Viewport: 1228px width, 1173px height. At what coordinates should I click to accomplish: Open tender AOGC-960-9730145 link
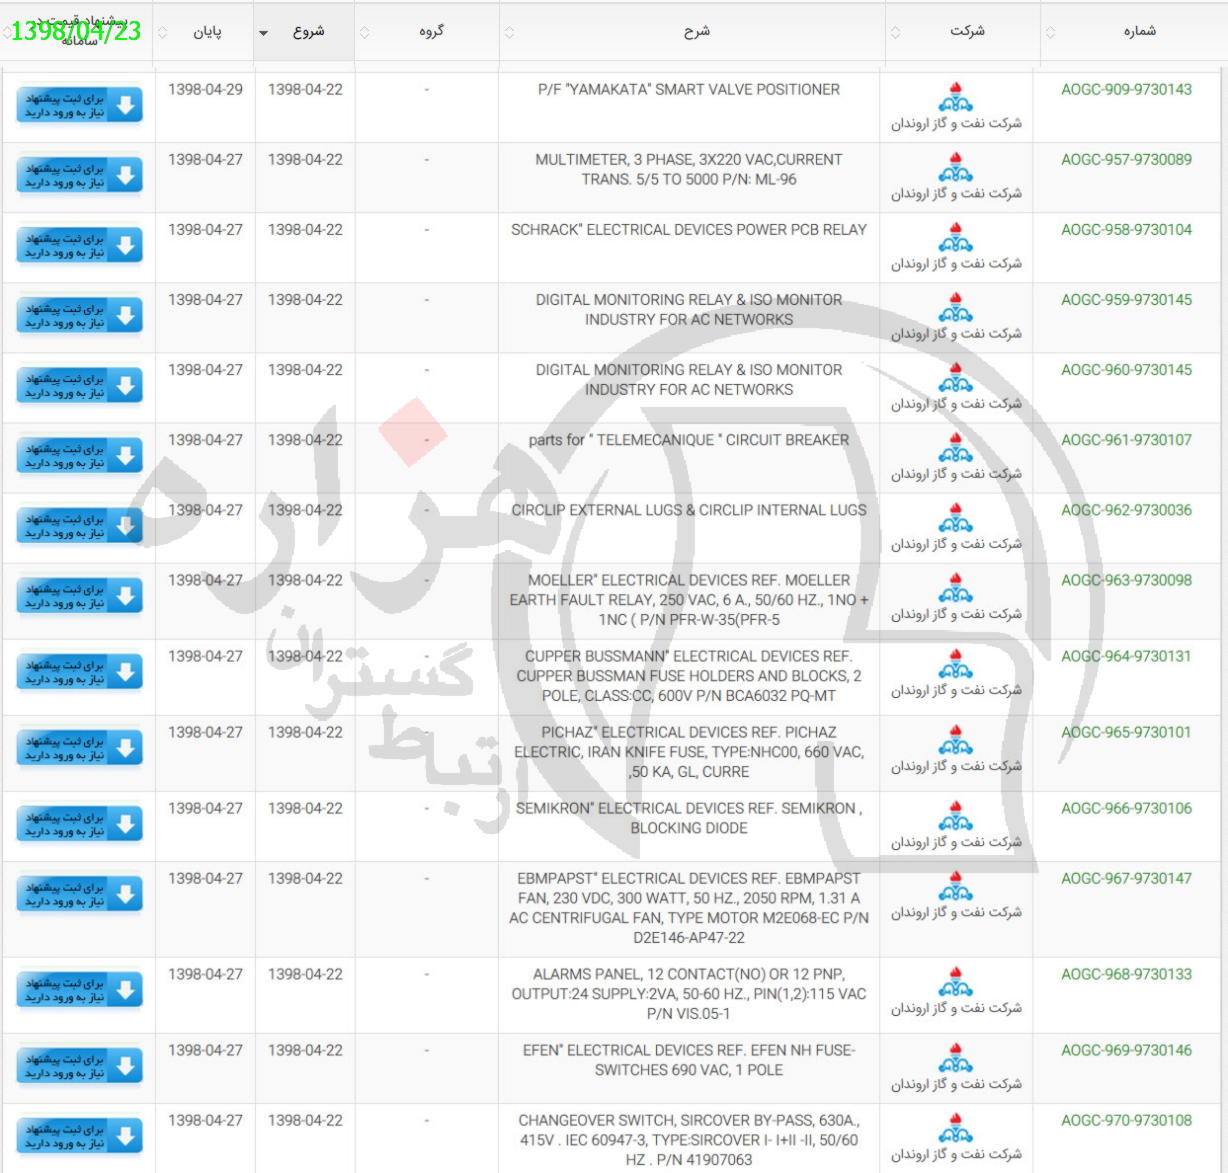pos(1126,370)
